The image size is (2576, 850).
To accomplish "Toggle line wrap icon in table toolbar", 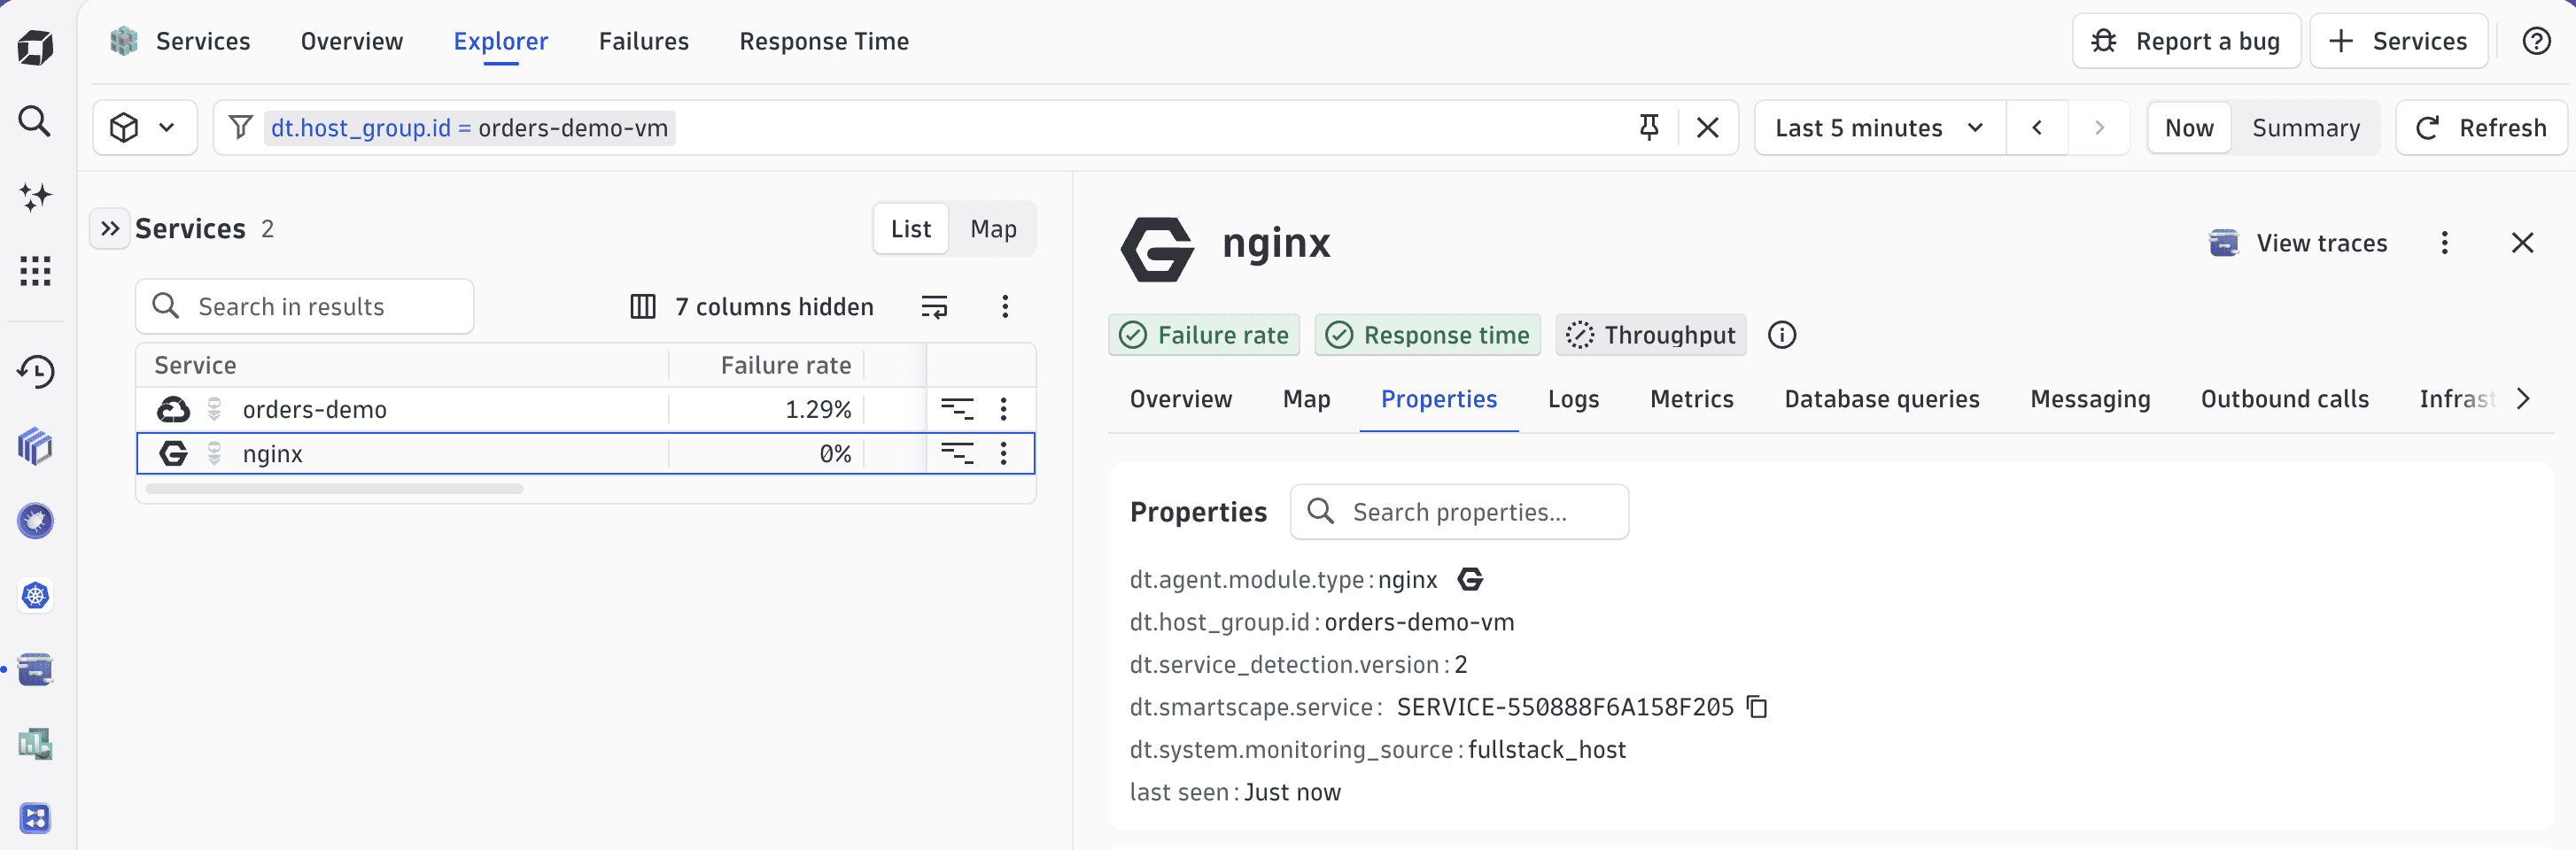I will point(934,306).
